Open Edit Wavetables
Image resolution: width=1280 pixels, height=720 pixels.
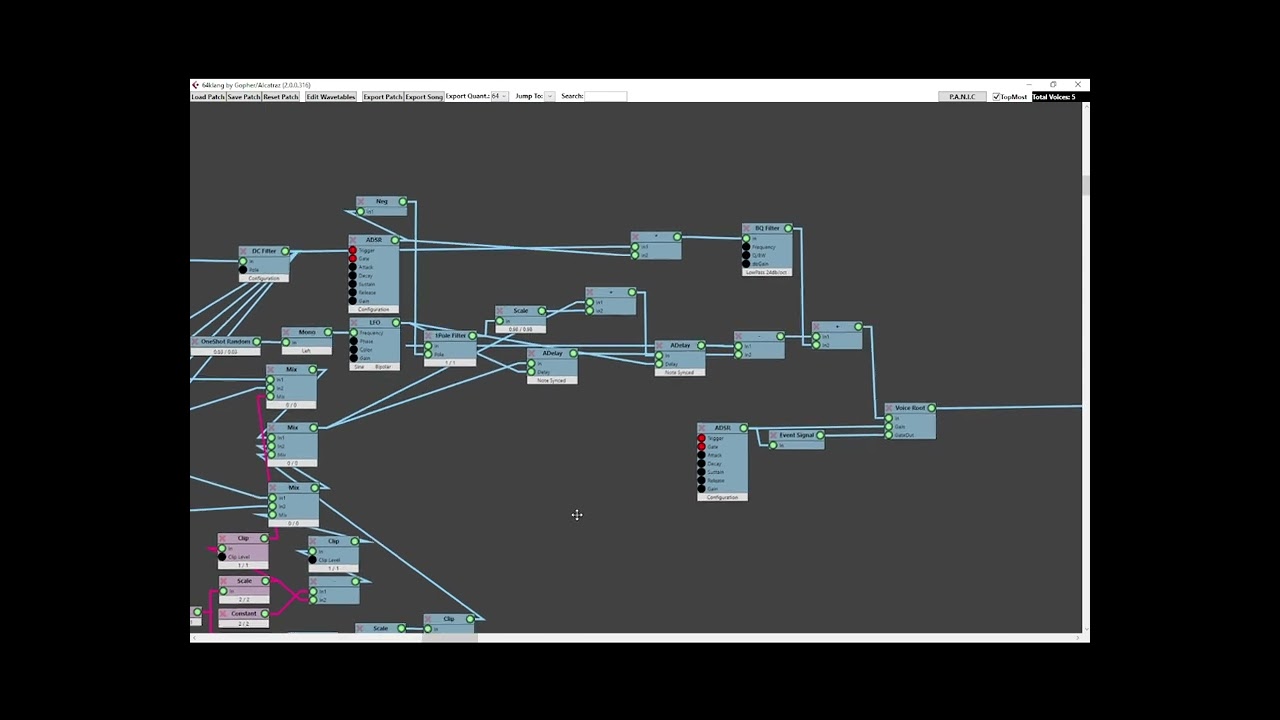click(x=331, y=97)
